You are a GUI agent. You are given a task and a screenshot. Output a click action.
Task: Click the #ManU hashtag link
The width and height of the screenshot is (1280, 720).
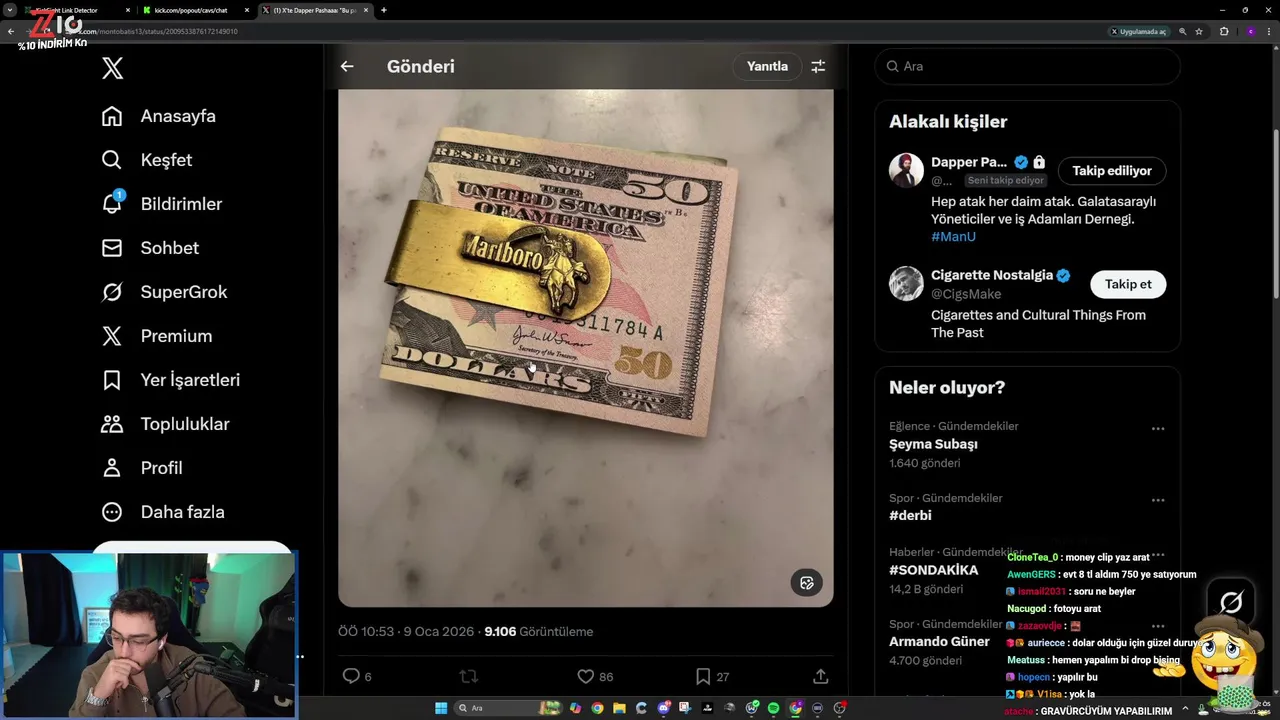pyautogui.click(x=953, y=237)
